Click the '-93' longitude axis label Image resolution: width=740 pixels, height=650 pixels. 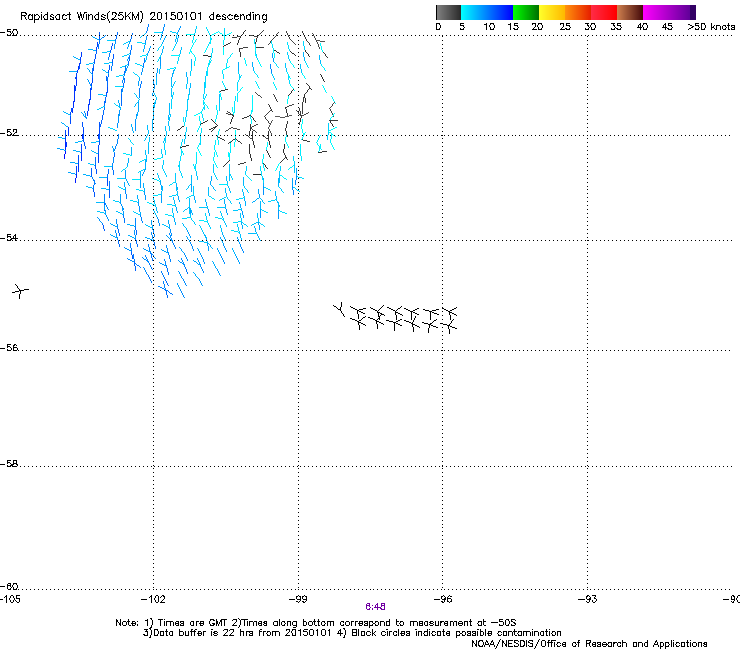(587, 599)
